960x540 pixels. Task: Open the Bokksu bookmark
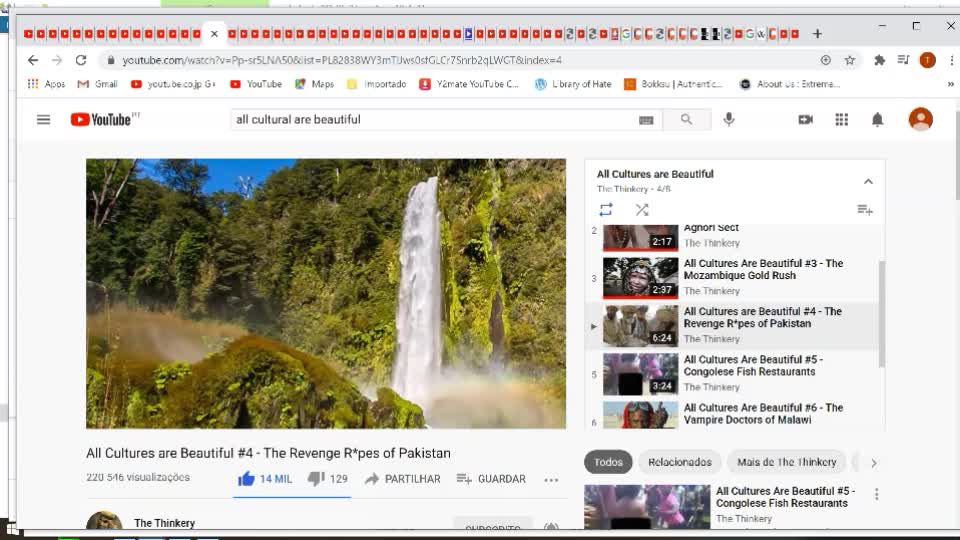[x=673, y=84]
